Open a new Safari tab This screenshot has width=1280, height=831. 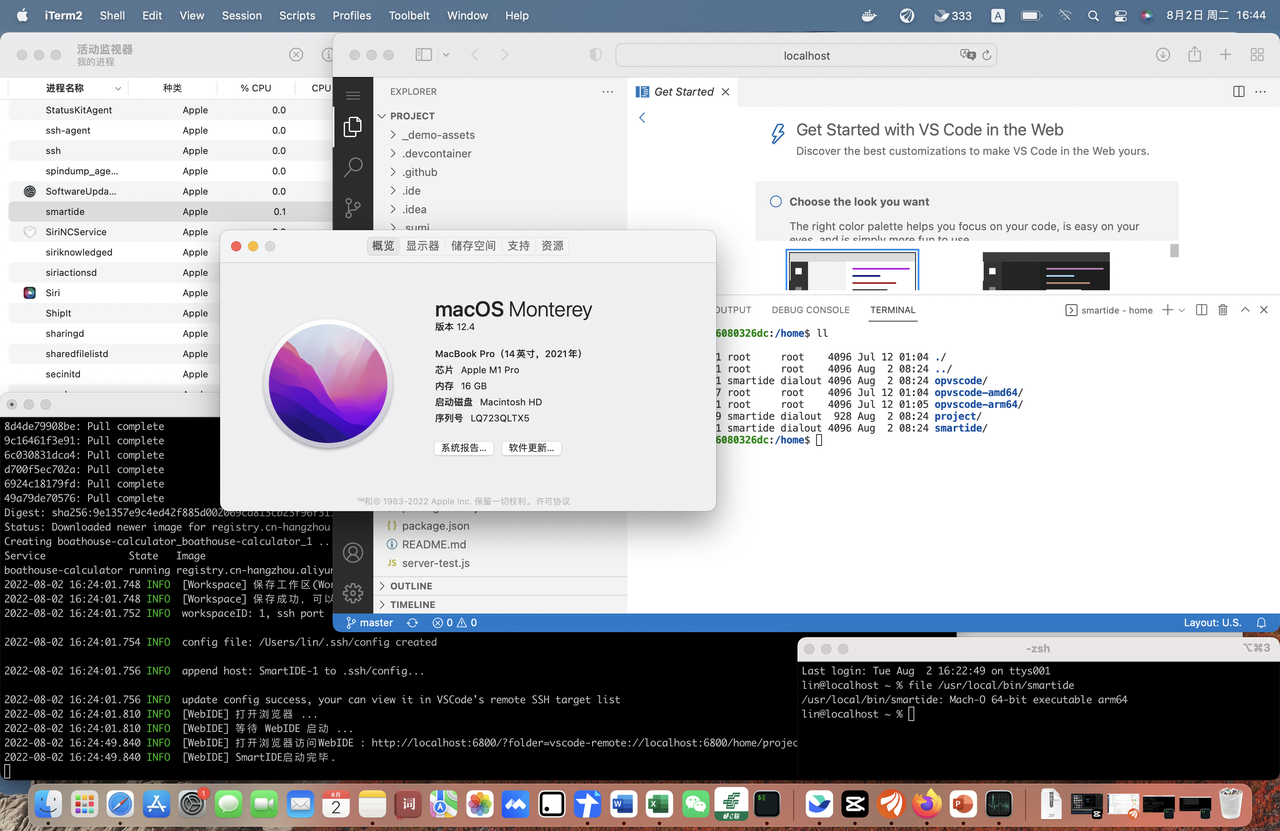click(x=1225, y=55)
